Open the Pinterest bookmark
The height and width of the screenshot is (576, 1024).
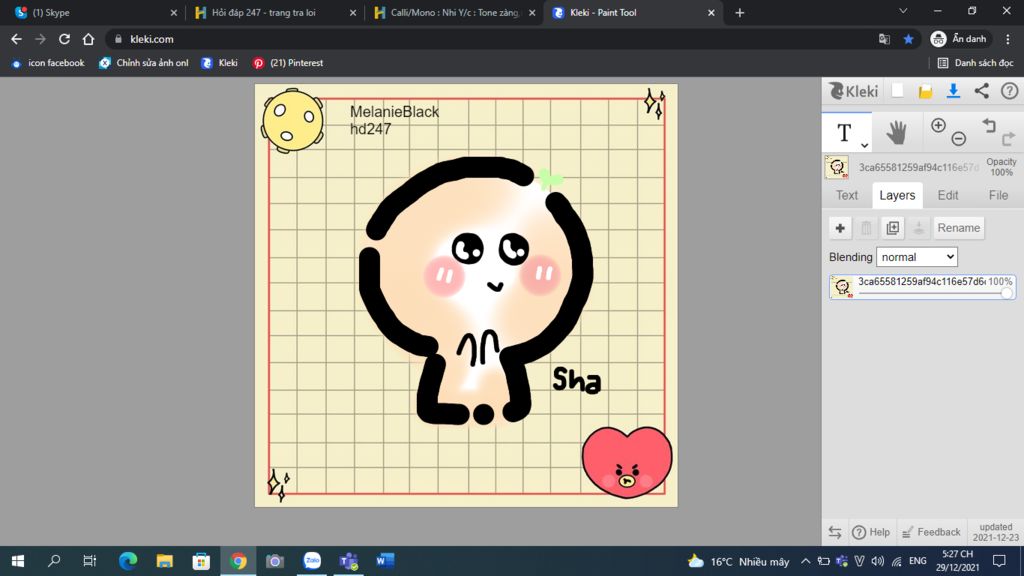288,63
